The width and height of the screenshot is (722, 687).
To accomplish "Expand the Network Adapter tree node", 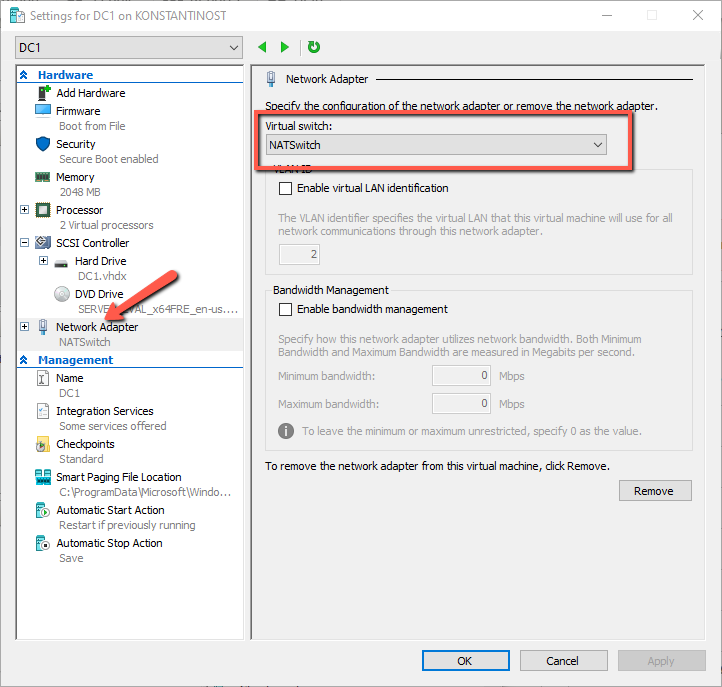I will click(x=25, y=326).
